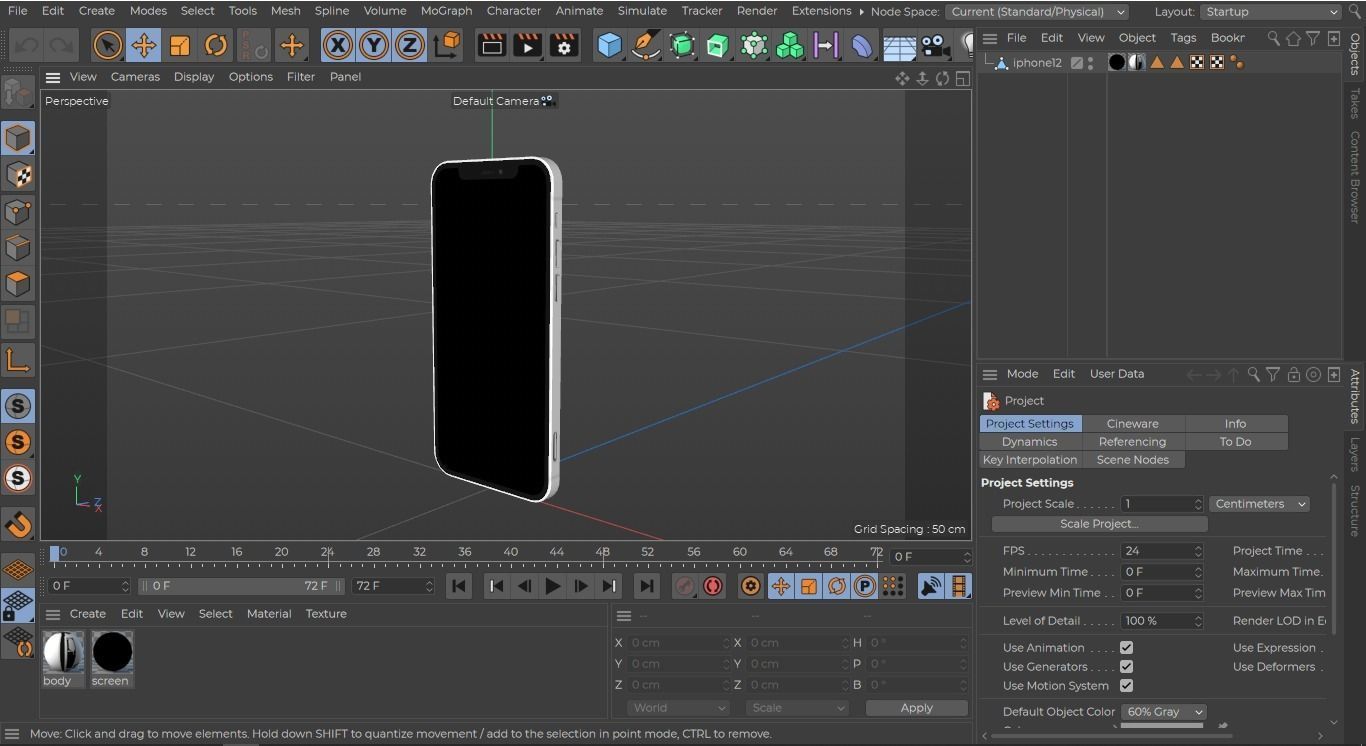This screenshot has width=1366, height=746.
Task: Add a Camera object
Action: (935, 45)
